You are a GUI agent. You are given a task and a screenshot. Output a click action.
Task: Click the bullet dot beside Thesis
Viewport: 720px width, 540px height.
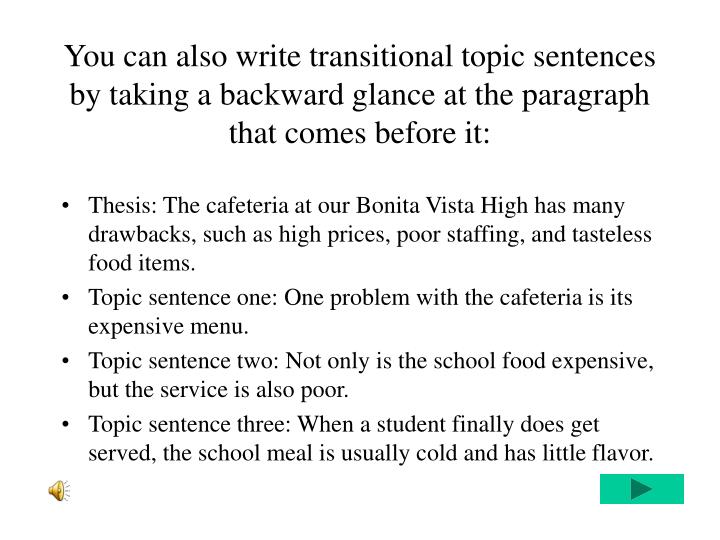pos(66,207)
